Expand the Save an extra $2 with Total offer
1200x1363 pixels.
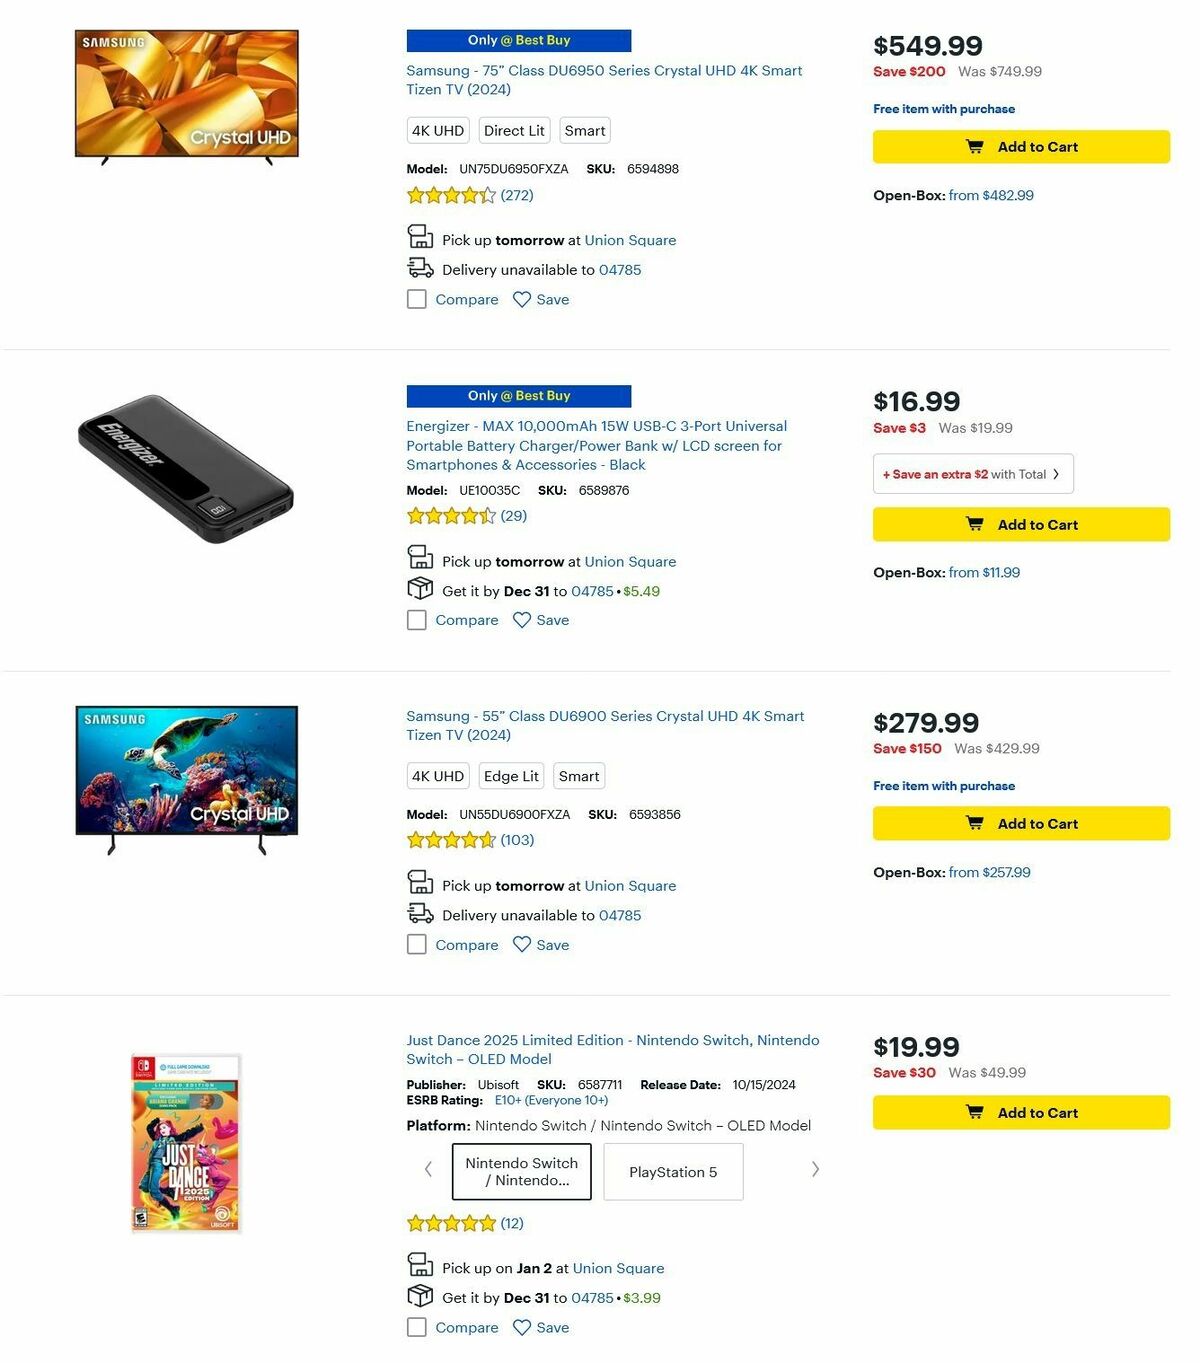[x=972, y=473]
